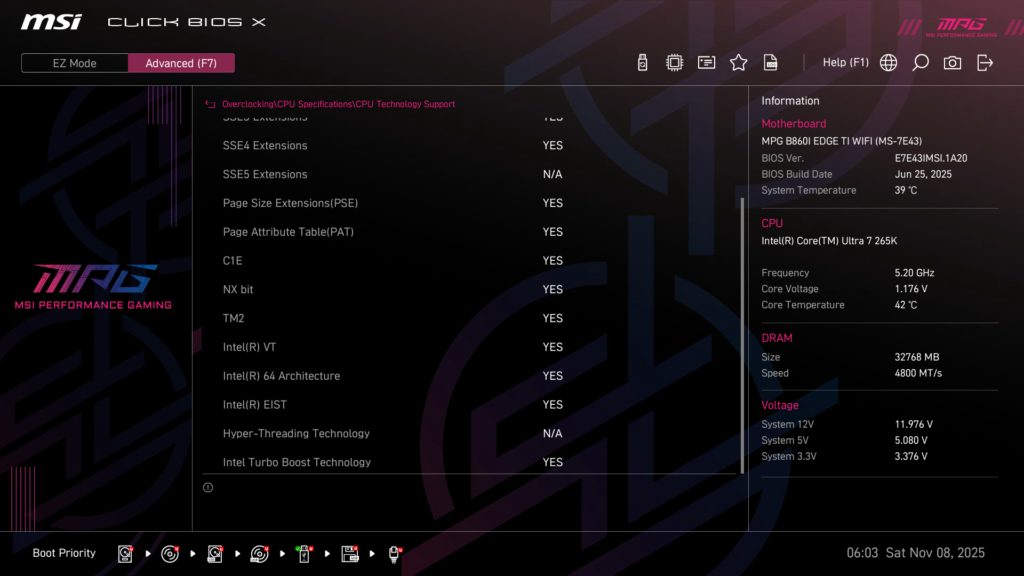The height and width of the screenshot is (576, 1024).
Task: Click the info circle icon below the list
Action: point(208,487)
